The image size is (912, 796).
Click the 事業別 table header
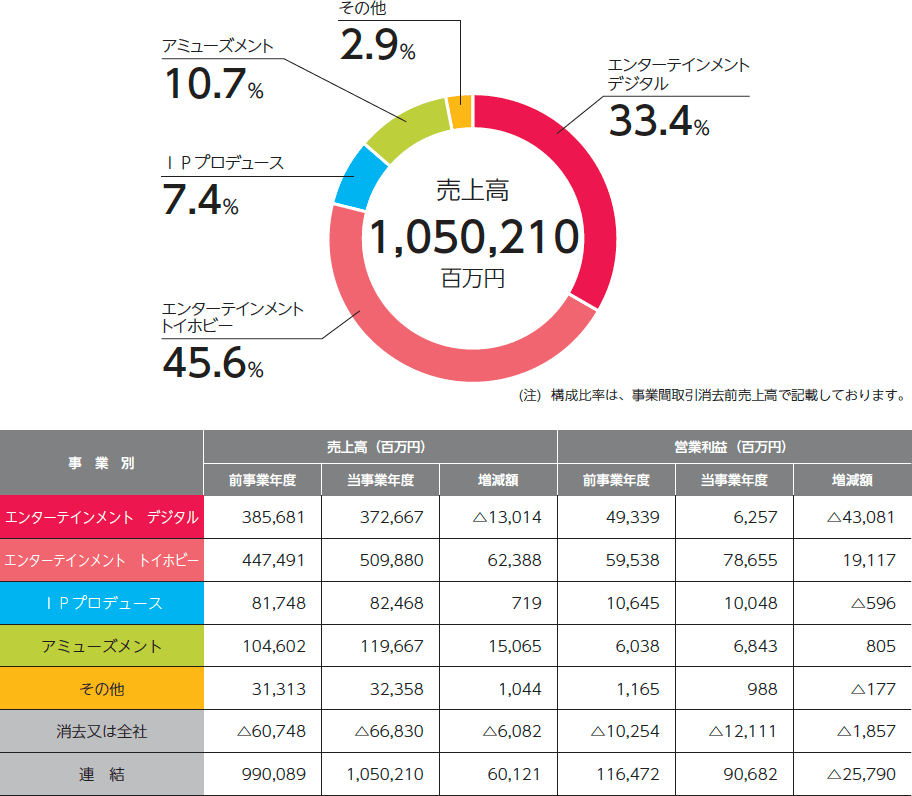102,463
